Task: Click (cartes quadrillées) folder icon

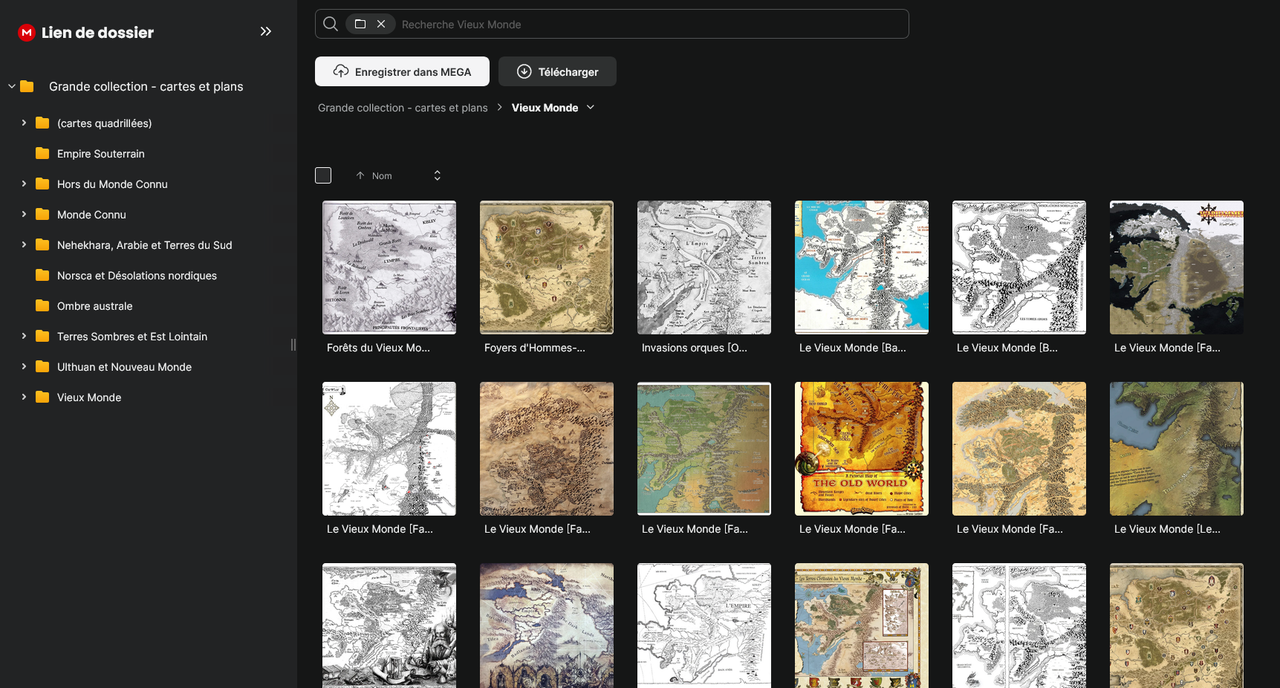Action: pyautogui.click(x=42, y=123)
